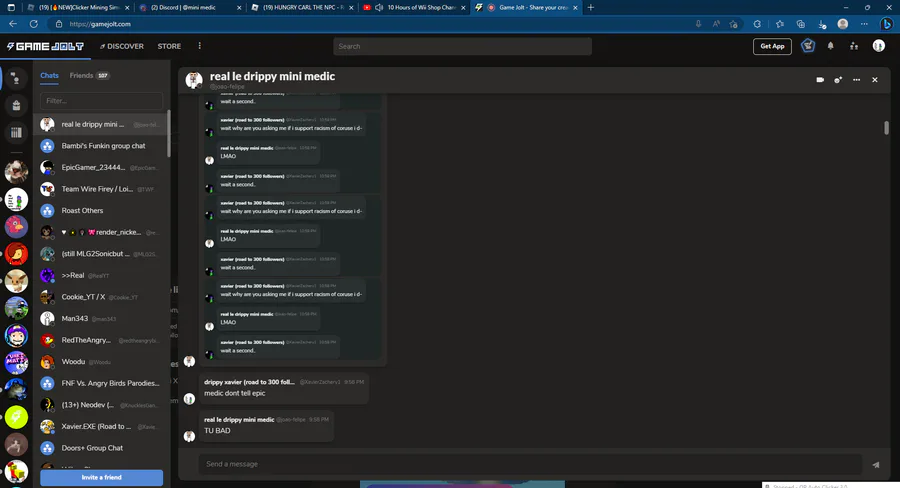
Task: Open the Discover page
Action: pyautogui.click(x=122, y=47)
